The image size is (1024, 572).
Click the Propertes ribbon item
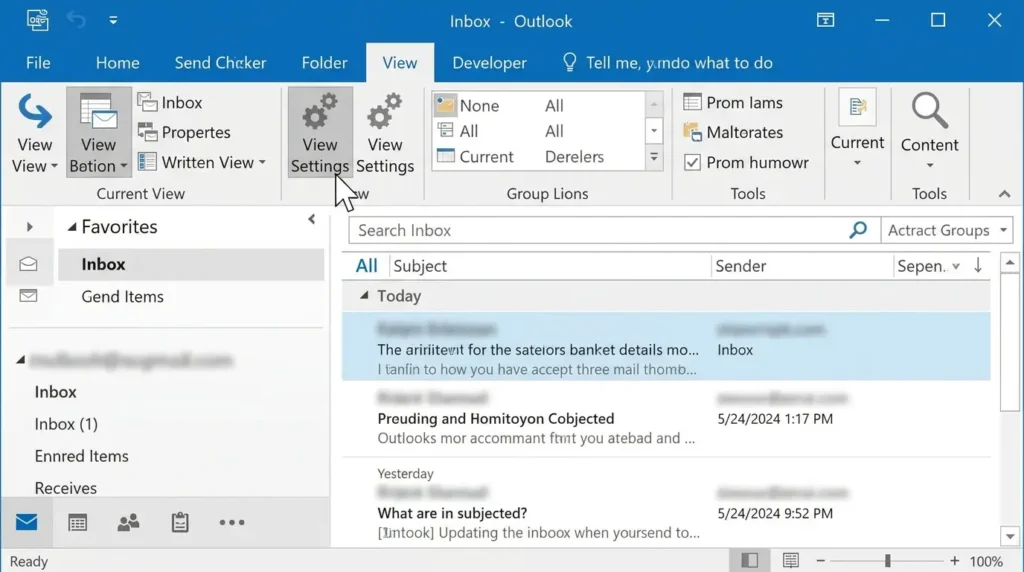click(x=185, y=133)
